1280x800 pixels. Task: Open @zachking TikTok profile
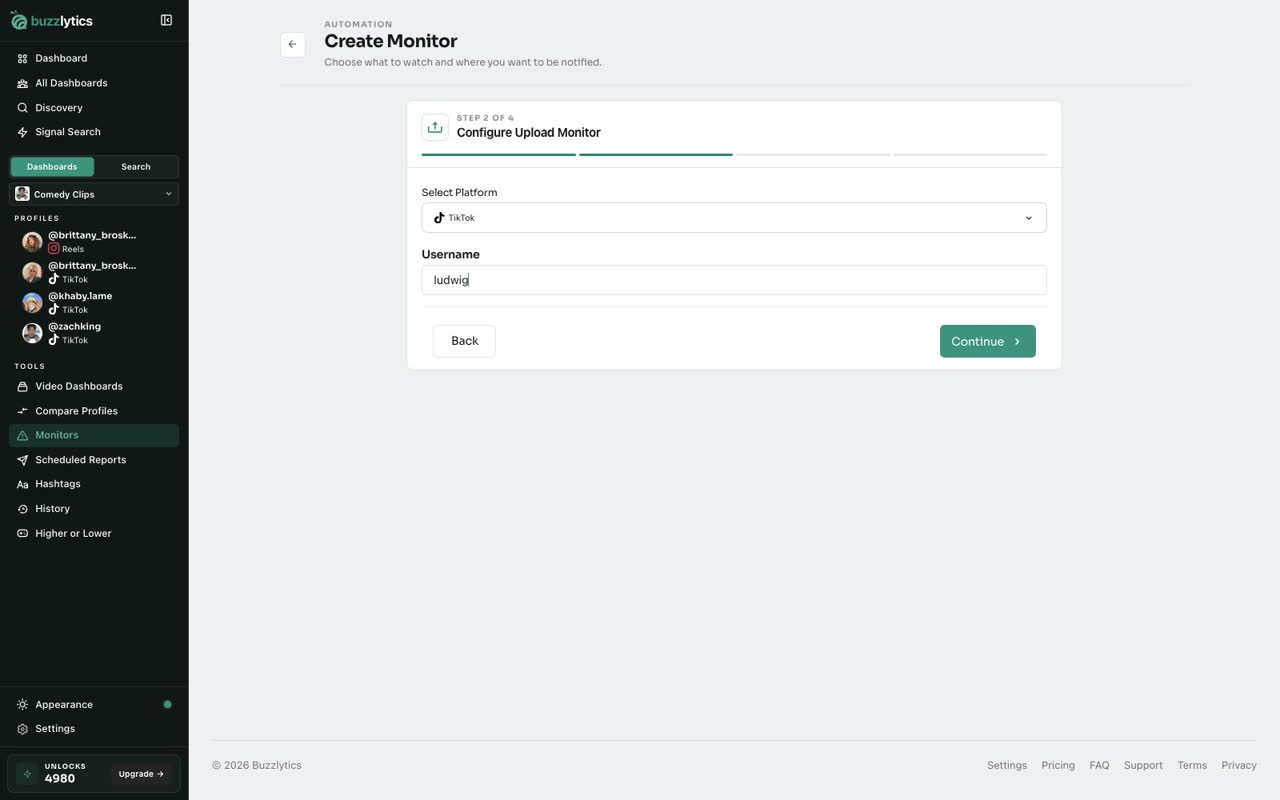(94, 333)
